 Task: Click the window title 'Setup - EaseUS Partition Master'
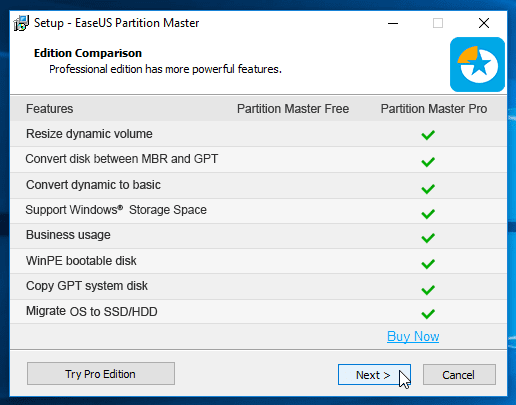click(117, 23)
